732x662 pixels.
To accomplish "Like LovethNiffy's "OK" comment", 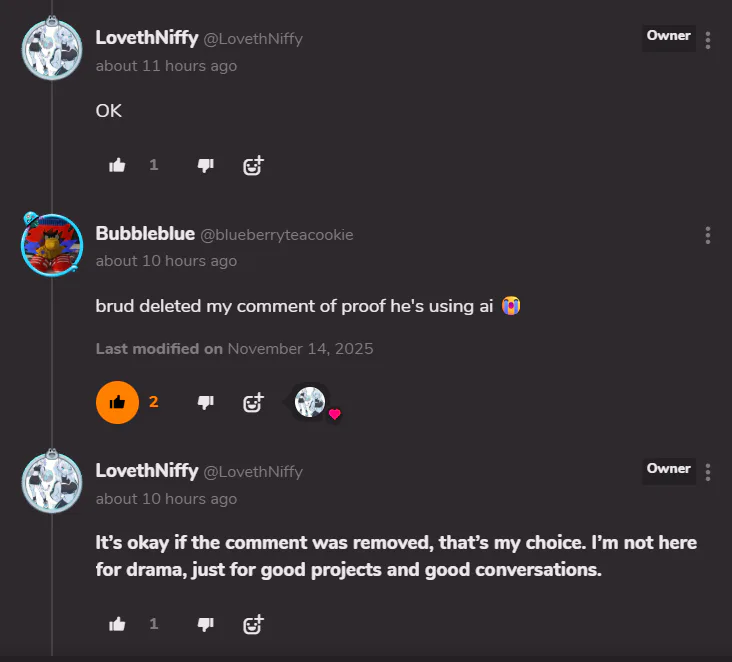I will 117,165.
